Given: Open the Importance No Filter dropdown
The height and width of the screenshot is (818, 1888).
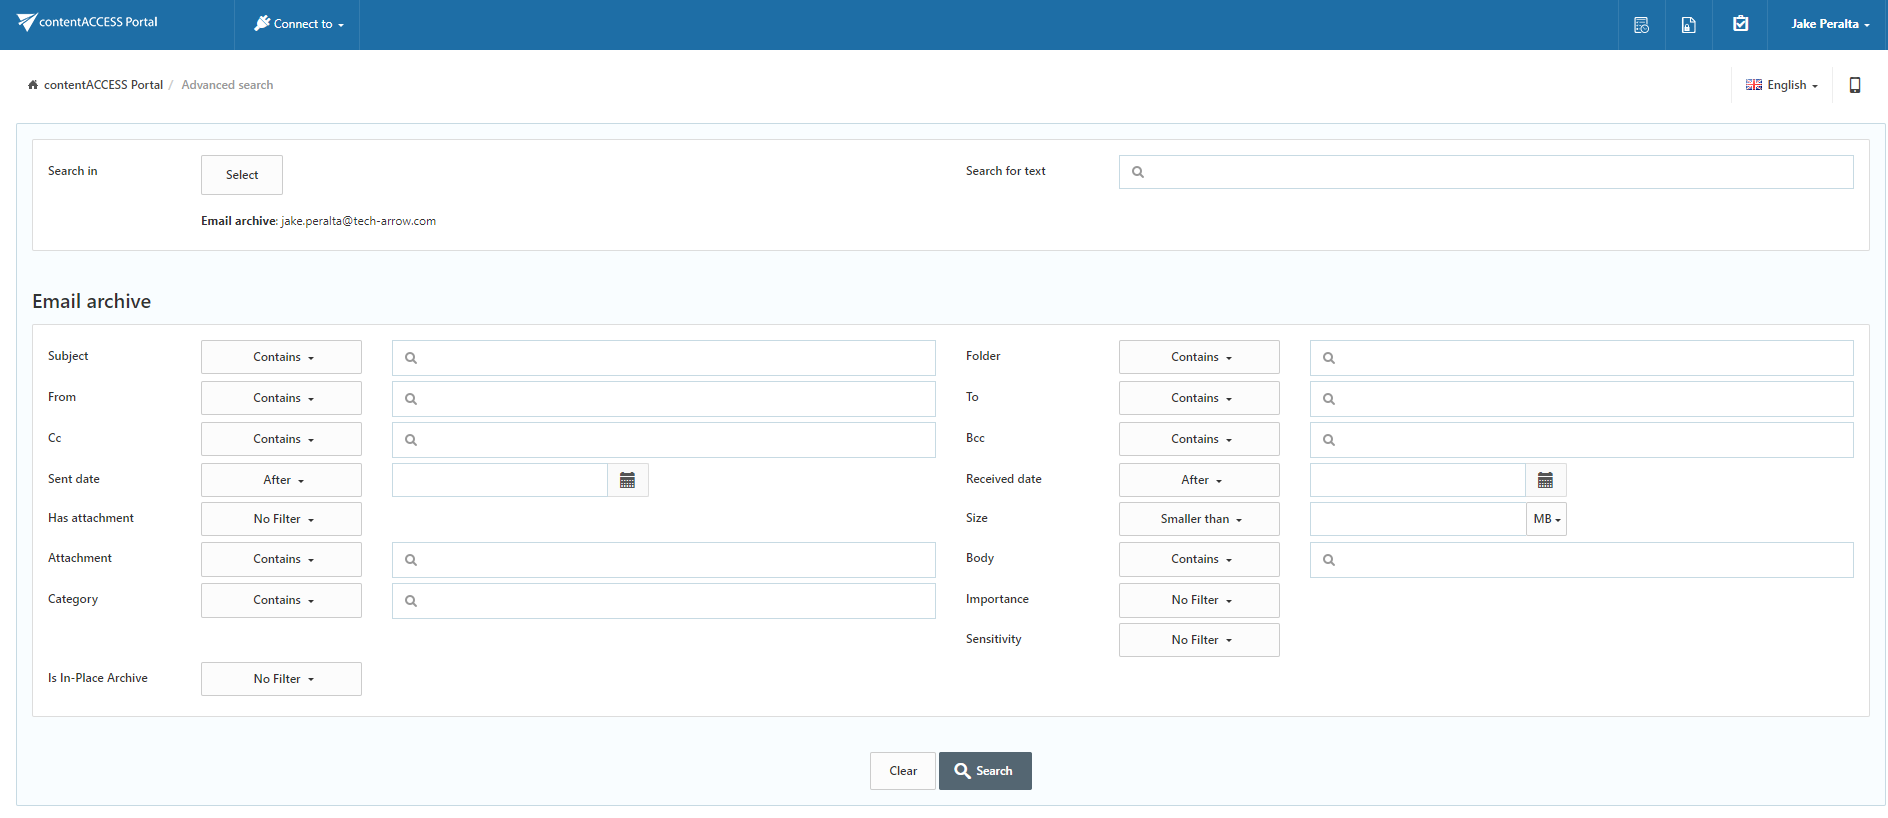Looking at the screenshot, I should tap(1199, 600).
